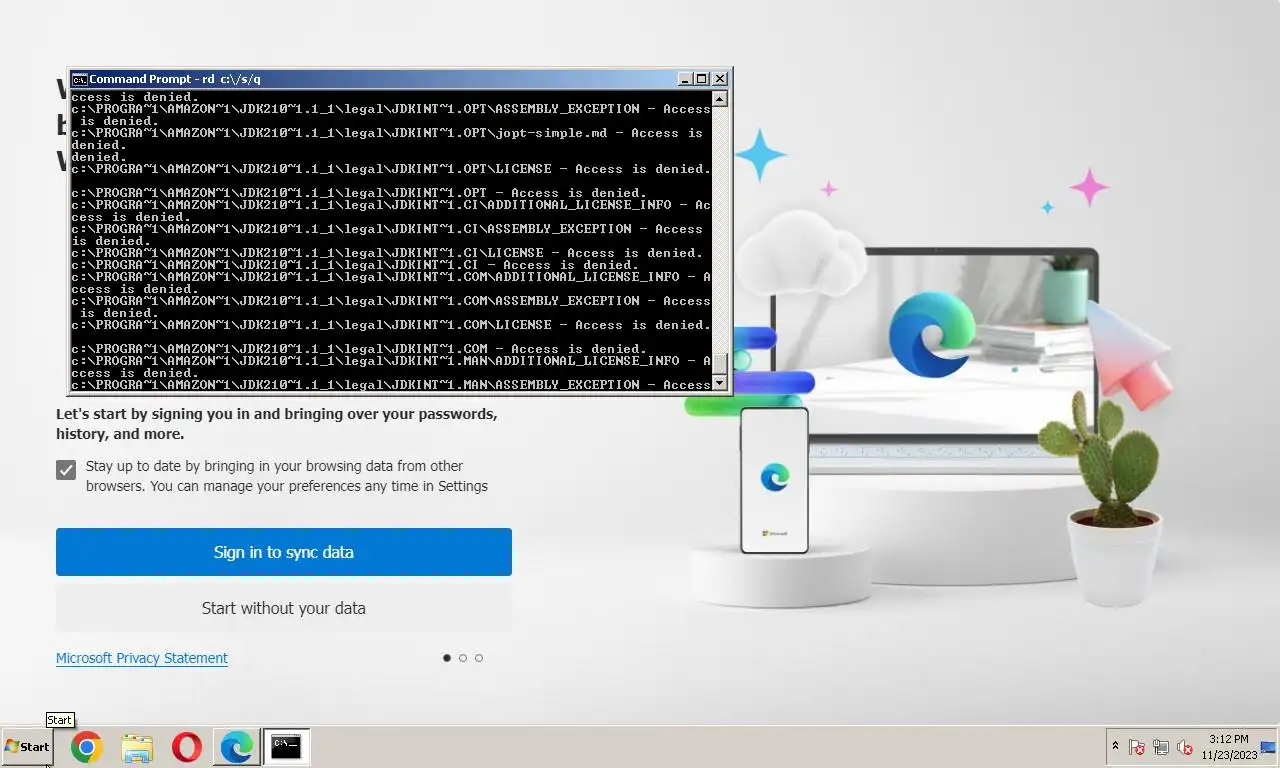Show hidden system tray icons

point(1115,747)
